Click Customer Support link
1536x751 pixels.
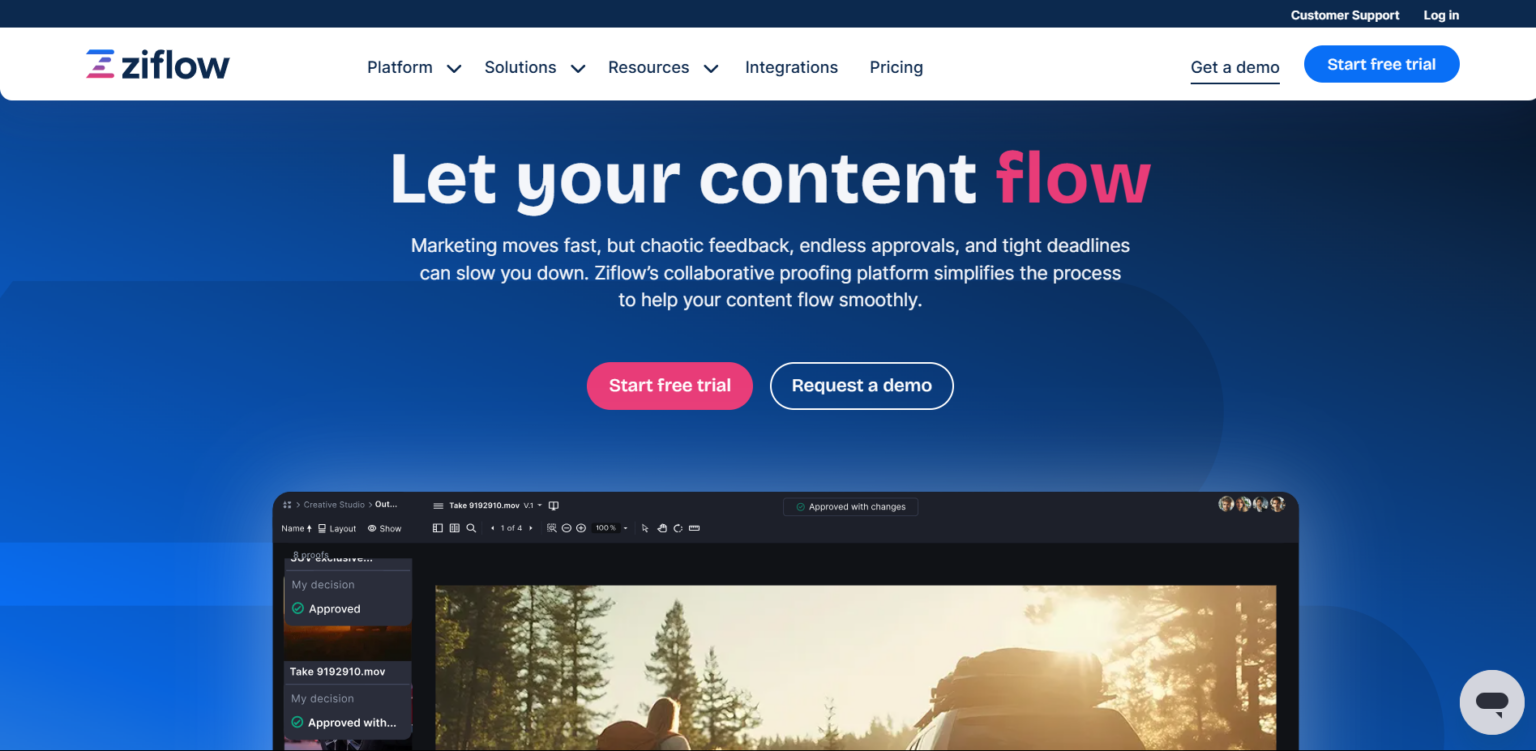tap(1345, 15)
